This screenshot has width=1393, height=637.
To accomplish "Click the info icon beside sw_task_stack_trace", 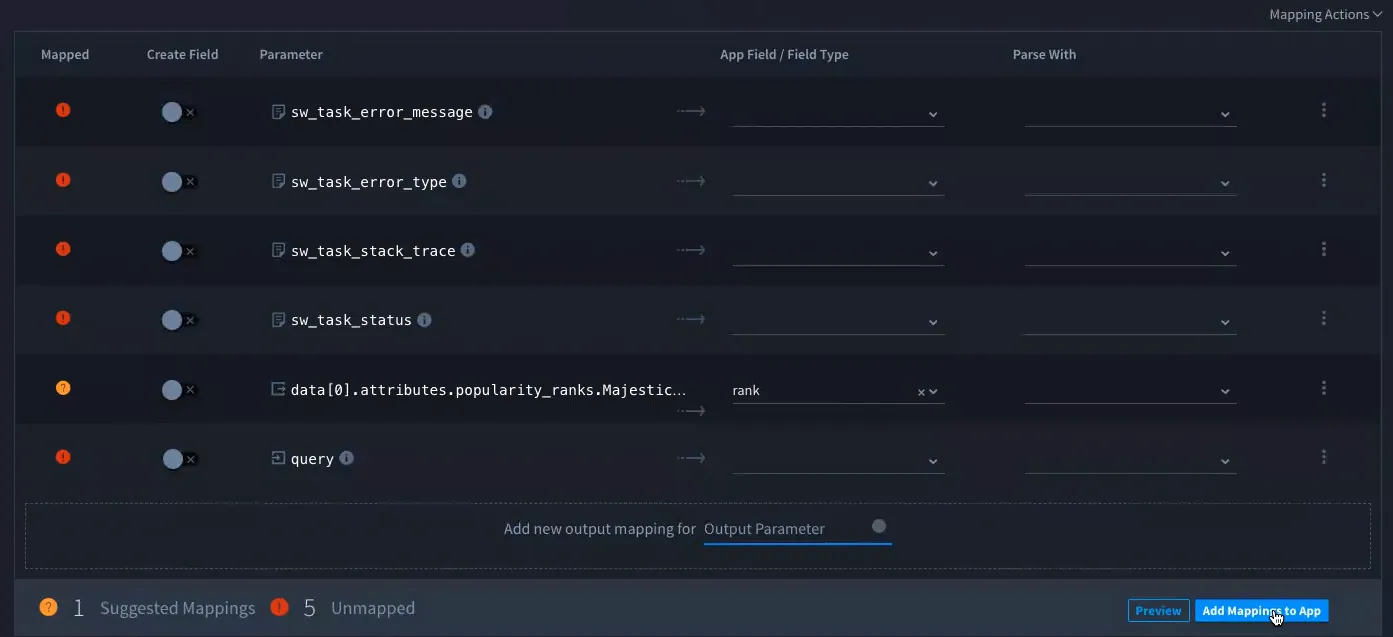I will [x=467, y=250].
